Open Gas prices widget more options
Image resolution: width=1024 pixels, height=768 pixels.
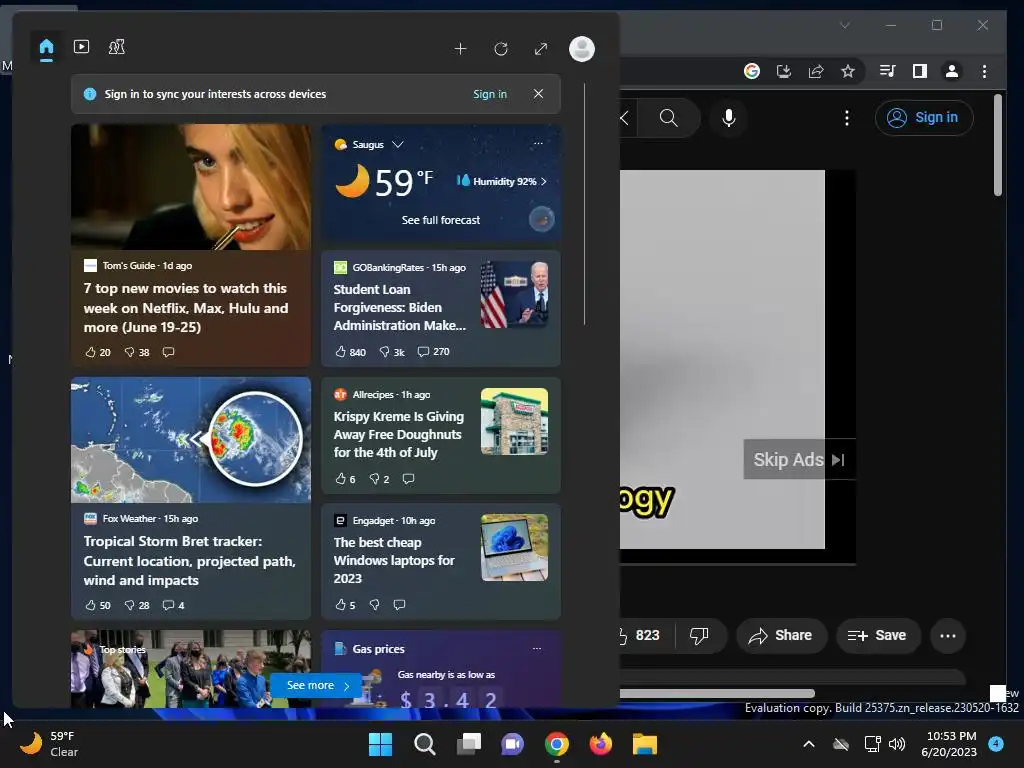click(537, 648)
